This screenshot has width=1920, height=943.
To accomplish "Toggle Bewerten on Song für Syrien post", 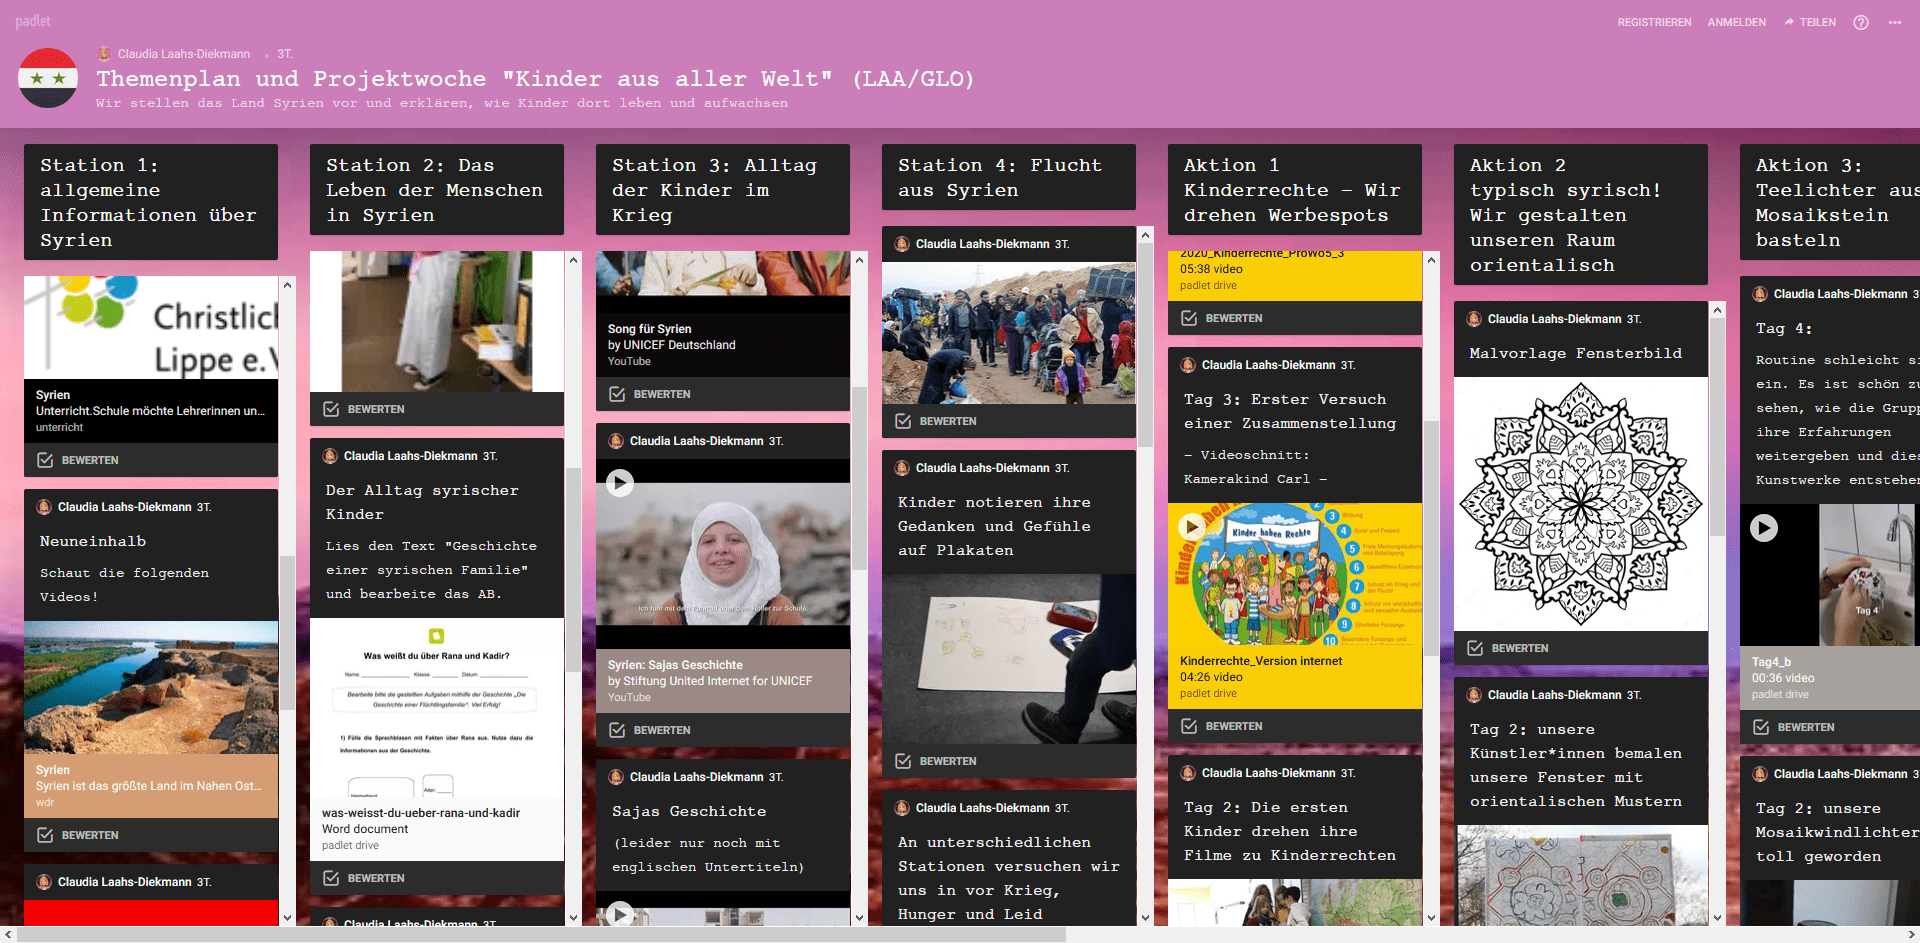I will pyautogui.click(x=651, y=394).
